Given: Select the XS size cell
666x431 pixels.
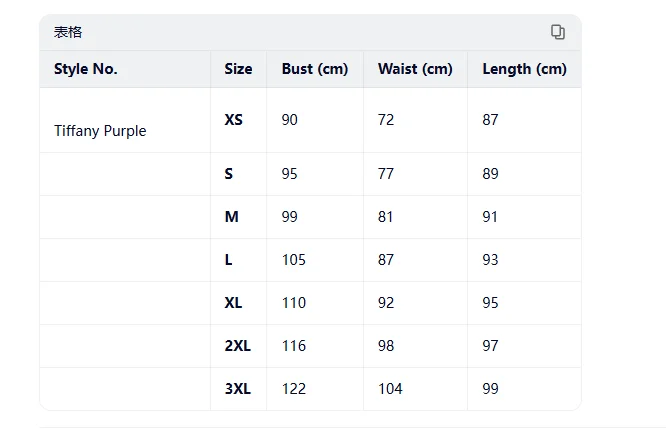Looking at the screenshot, I should 234,120.
